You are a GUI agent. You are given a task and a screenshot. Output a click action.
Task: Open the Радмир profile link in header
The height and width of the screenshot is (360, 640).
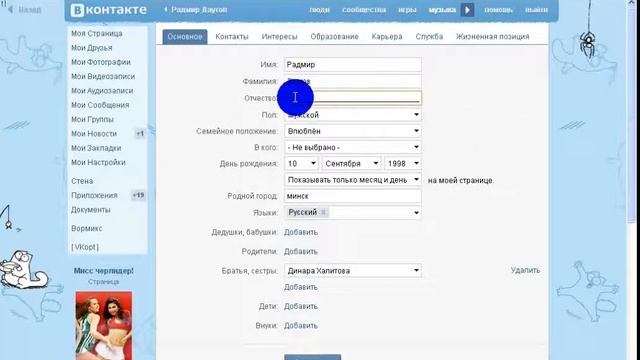(x=196, y=9)
